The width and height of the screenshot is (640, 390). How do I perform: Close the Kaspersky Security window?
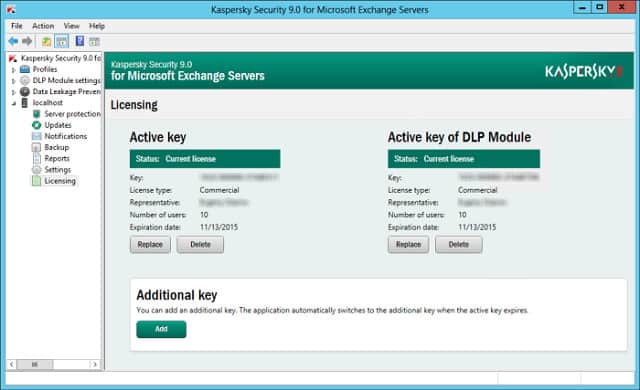click(x=622, y=8)
